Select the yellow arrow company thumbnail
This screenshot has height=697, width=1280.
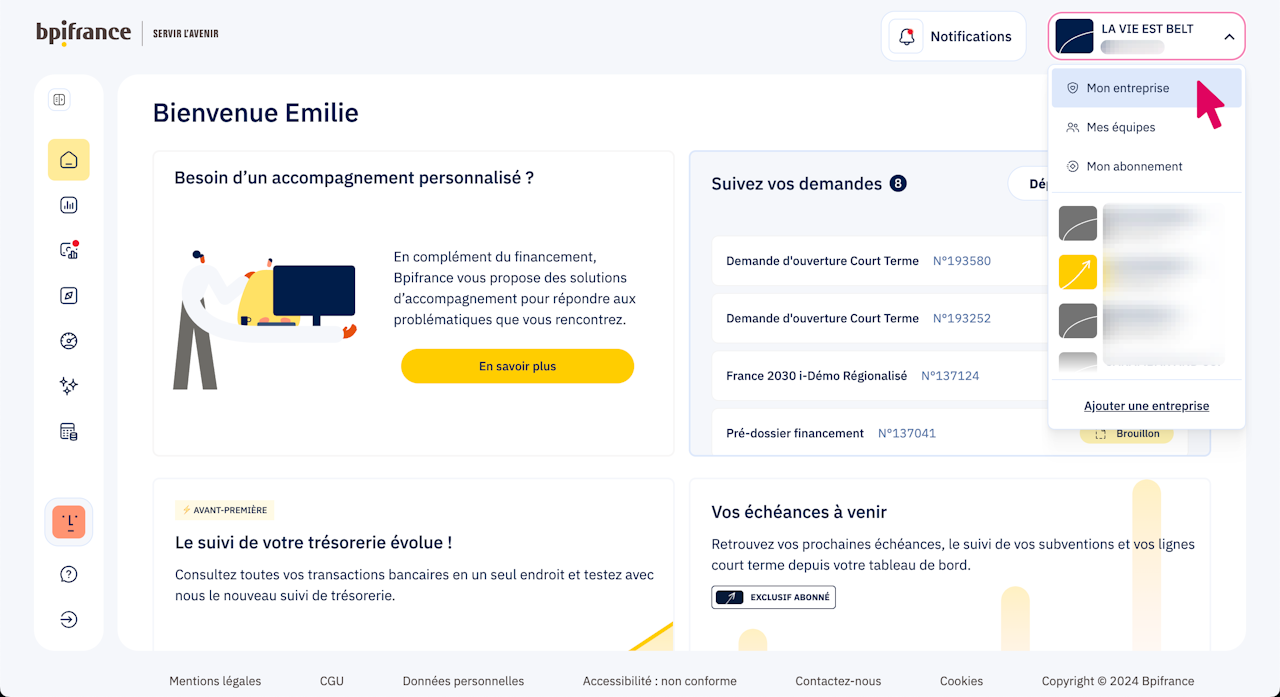[1078, 272]
